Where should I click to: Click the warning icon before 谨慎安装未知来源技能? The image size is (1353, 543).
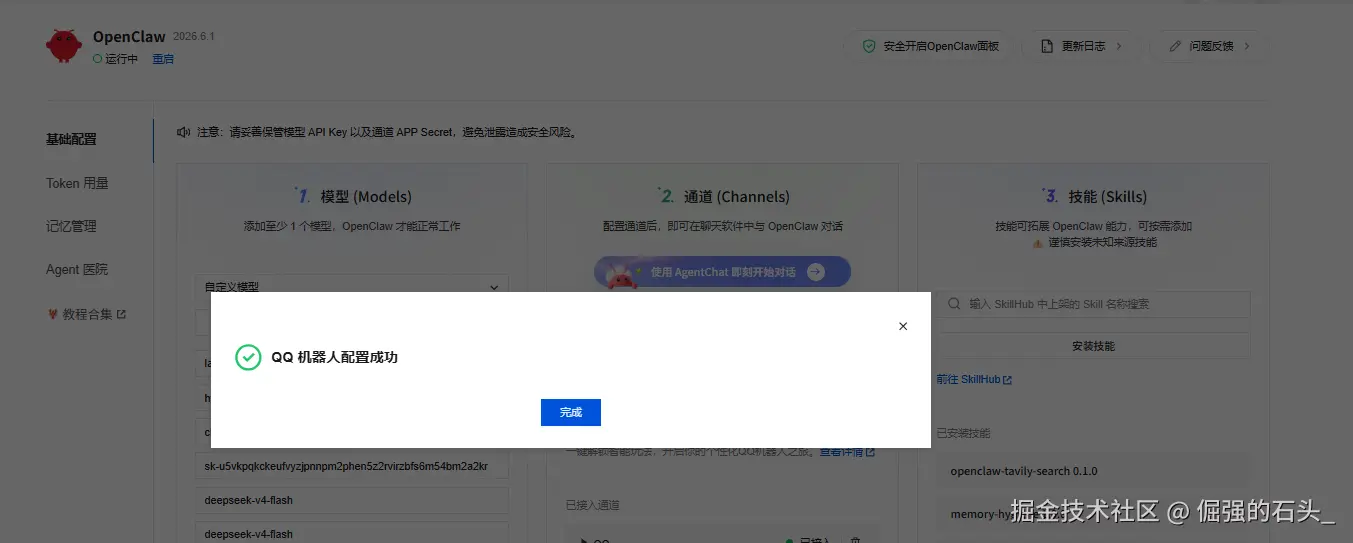(1038, 242)
